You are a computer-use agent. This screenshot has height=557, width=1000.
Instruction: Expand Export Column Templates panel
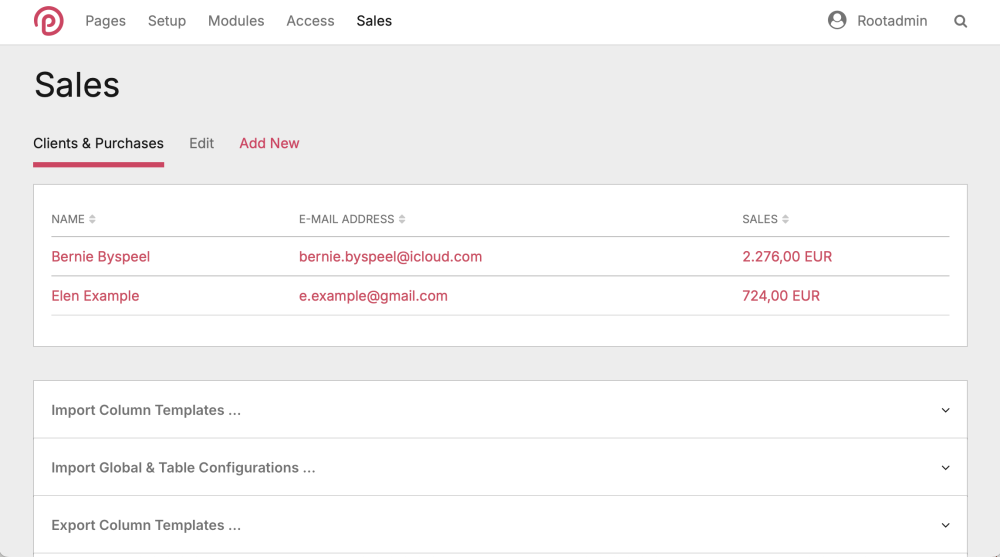(145, 525)
